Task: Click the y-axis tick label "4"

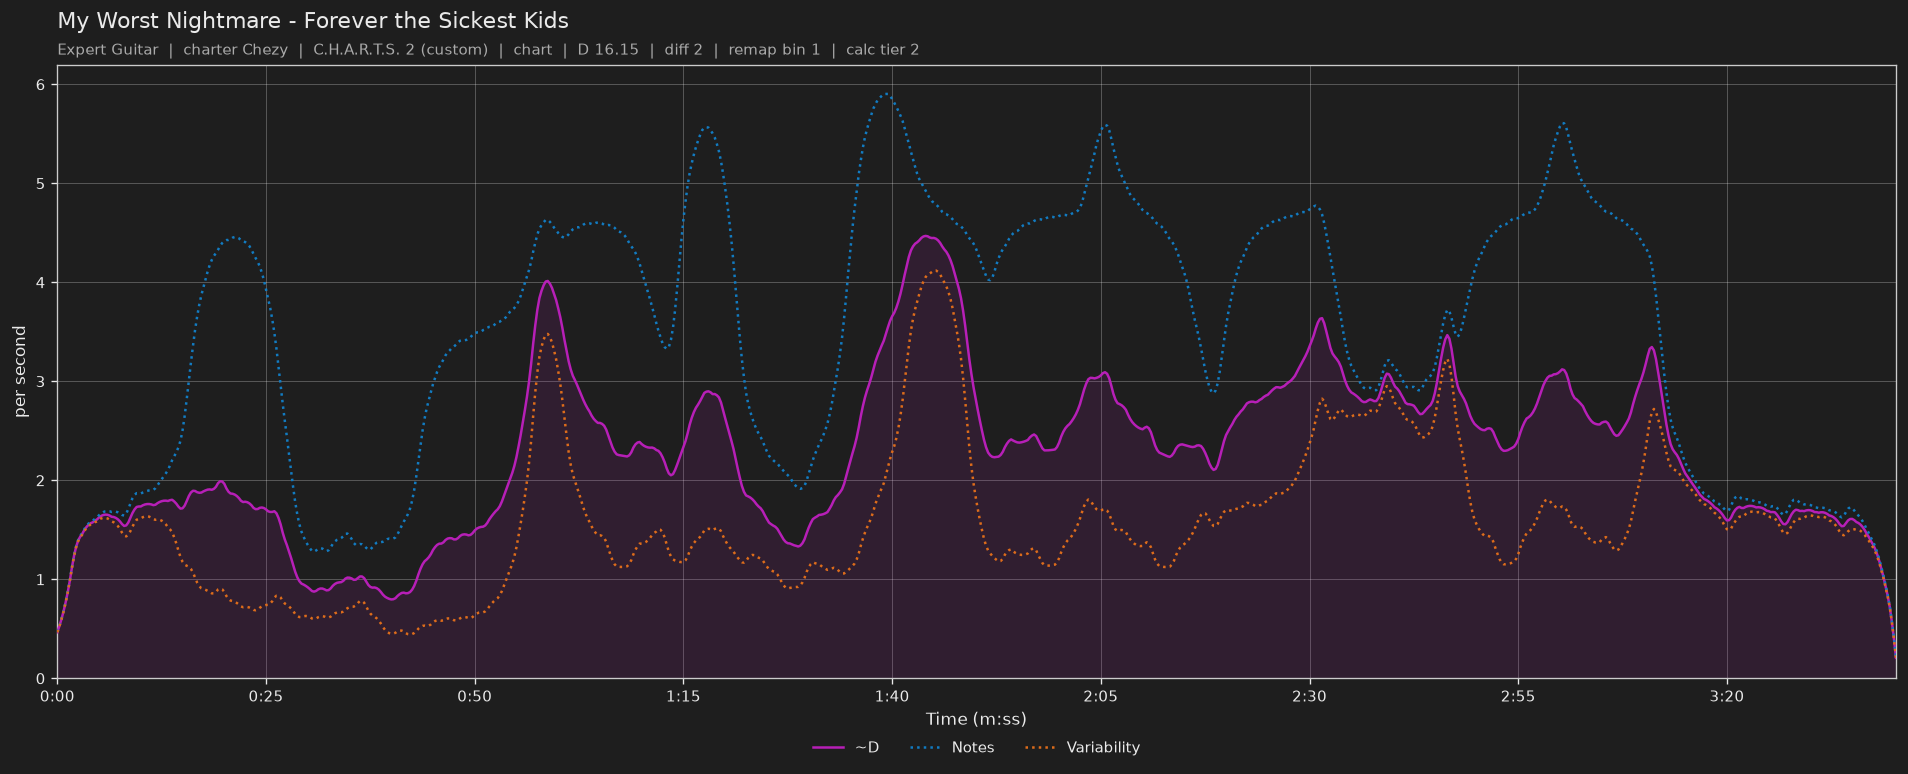Action: [41, 284]
